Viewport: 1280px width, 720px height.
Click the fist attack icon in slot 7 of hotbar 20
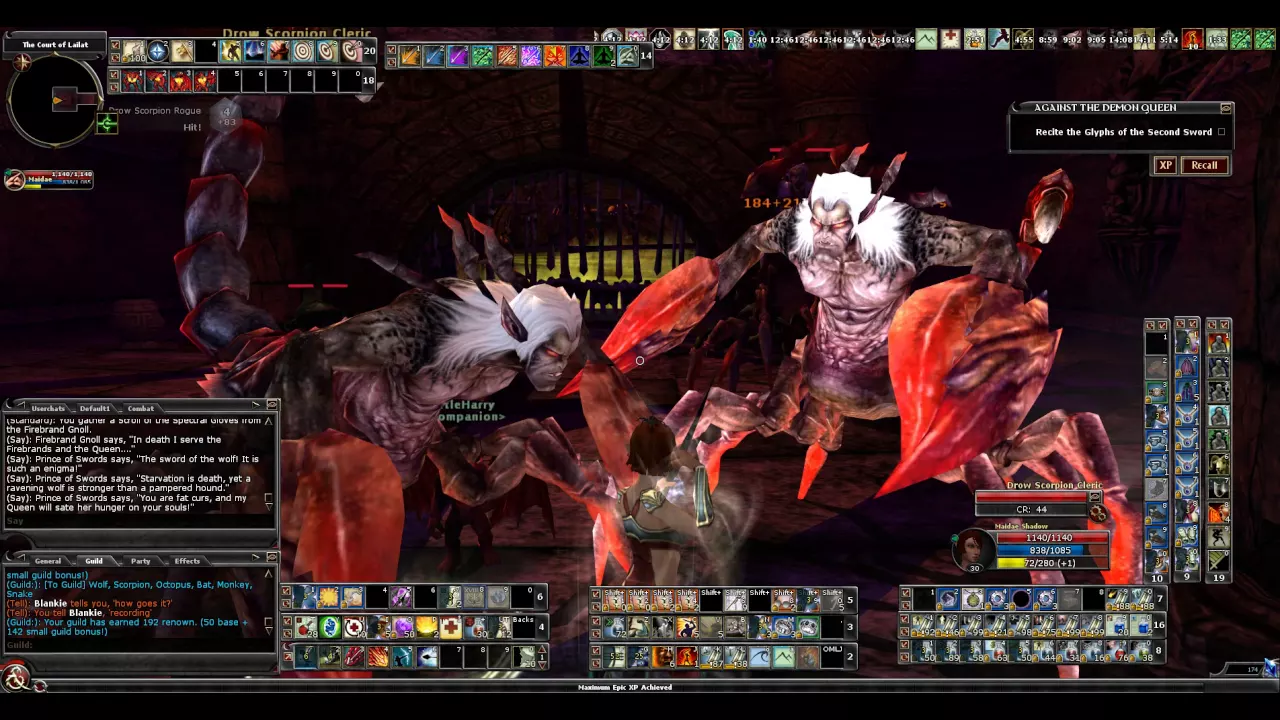coord(278,51)
